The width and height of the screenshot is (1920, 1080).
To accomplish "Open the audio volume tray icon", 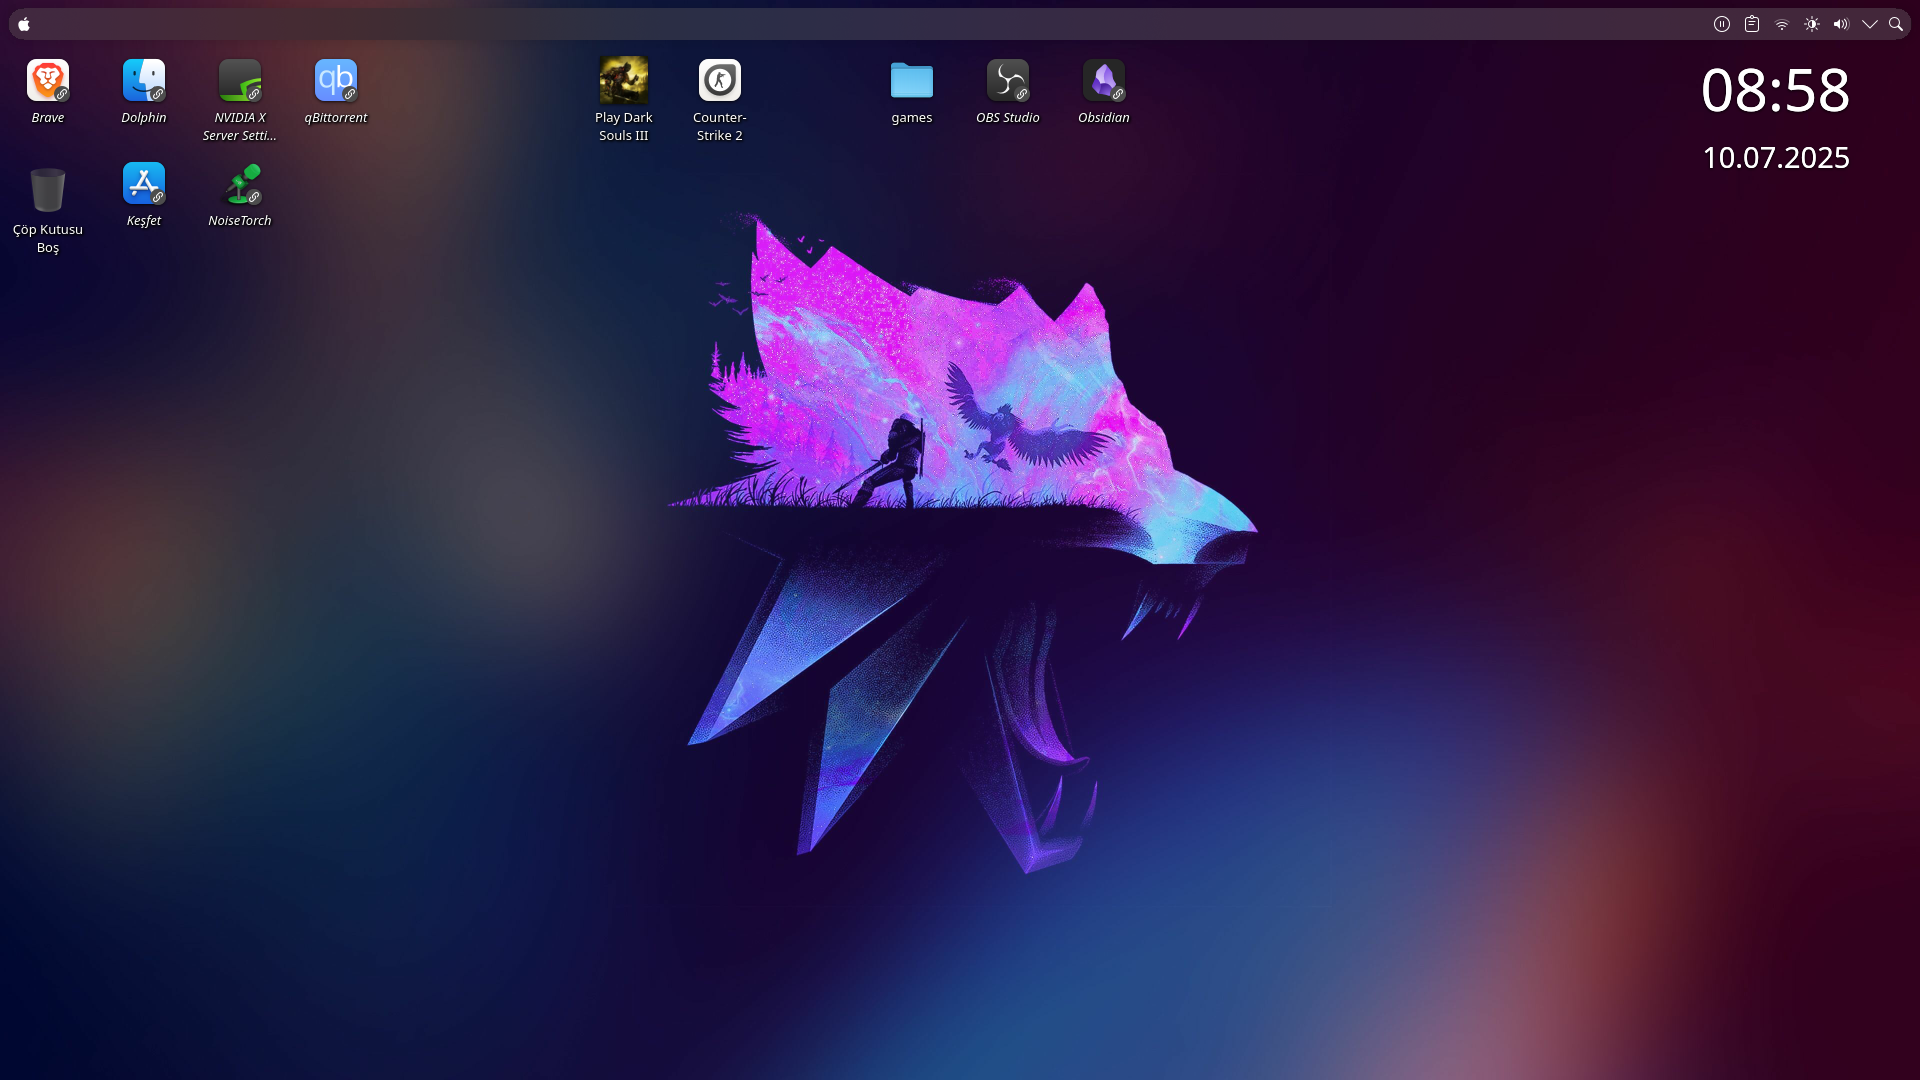I will tap(1841, 24).
